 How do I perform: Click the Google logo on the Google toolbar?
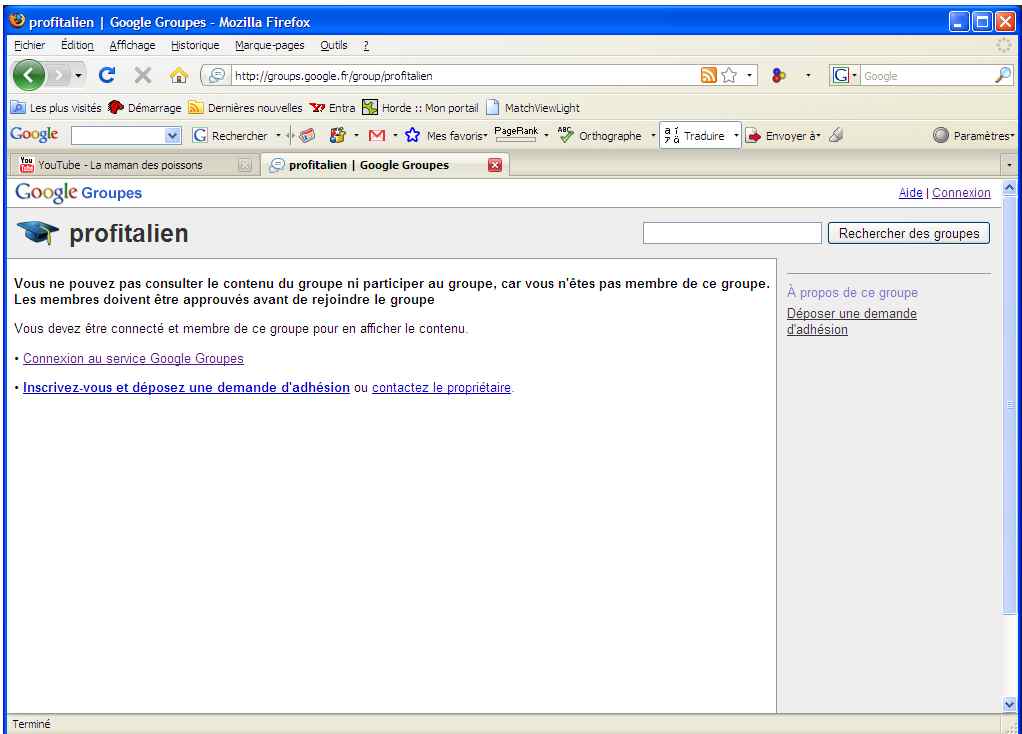(34, 134)
